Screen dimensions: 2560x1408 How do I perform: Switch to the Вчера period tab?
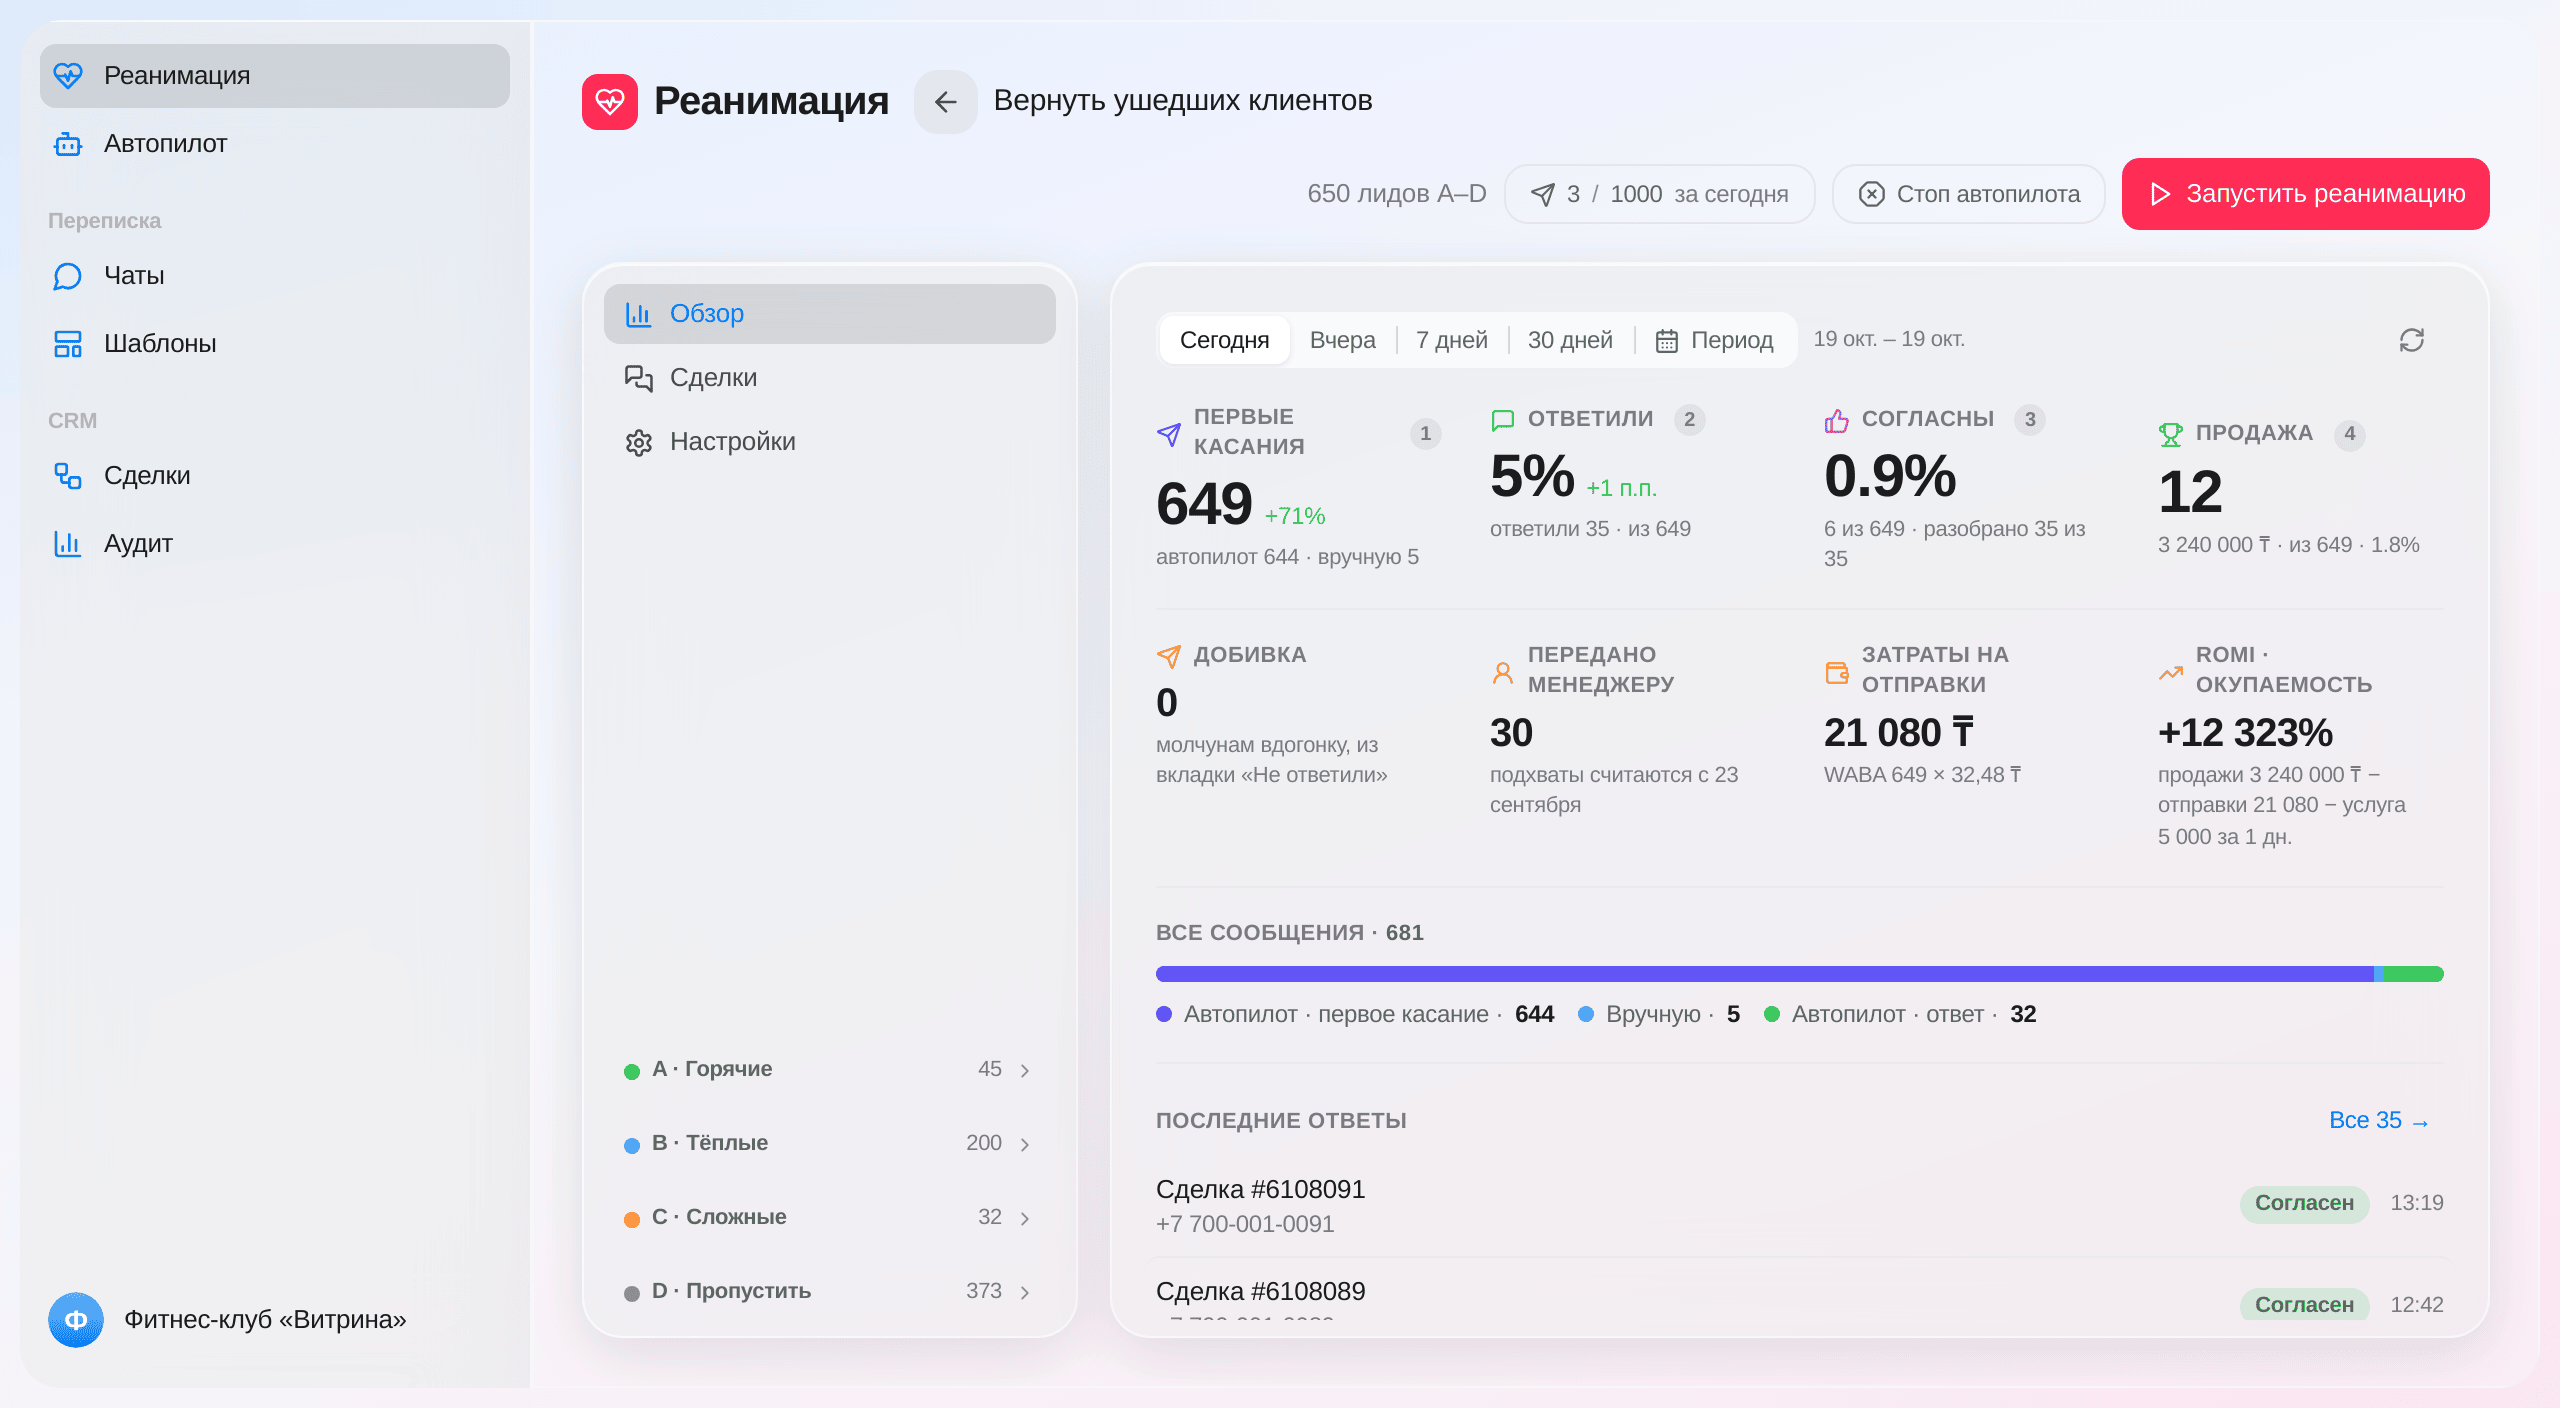(1342, 340)
